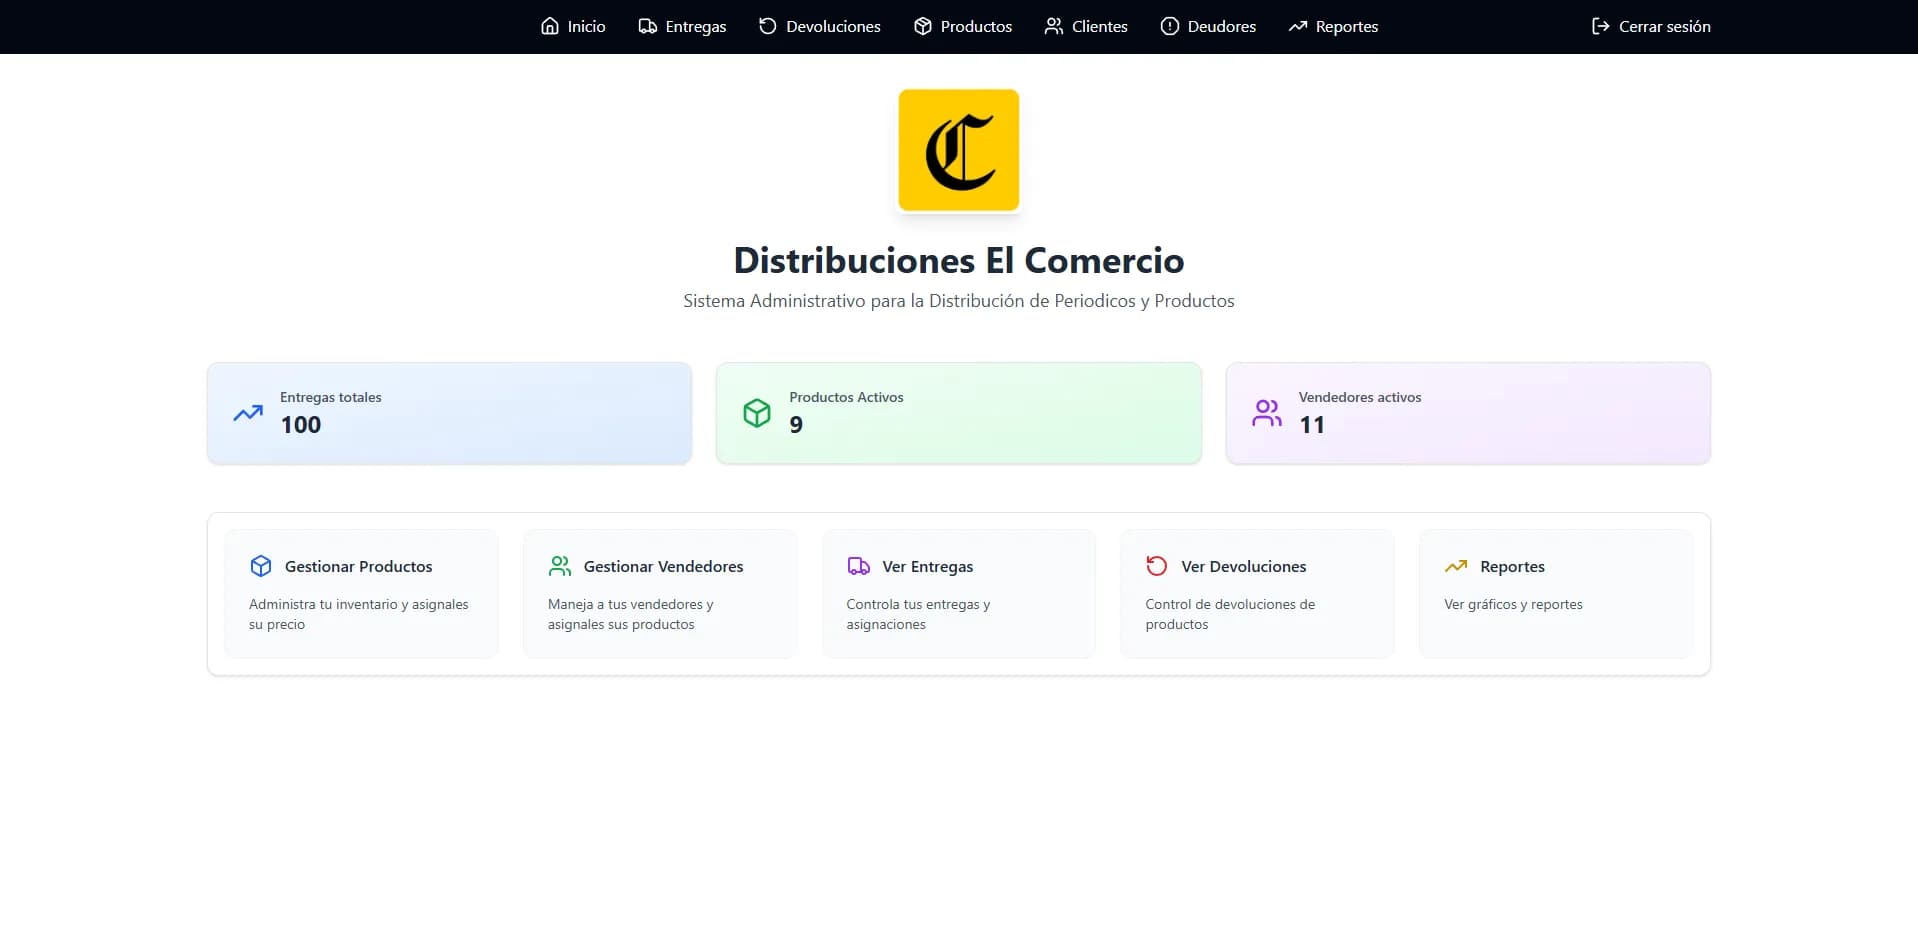Open the Inicio menu item
The image size is (1918, 945).
coord(573,27)
